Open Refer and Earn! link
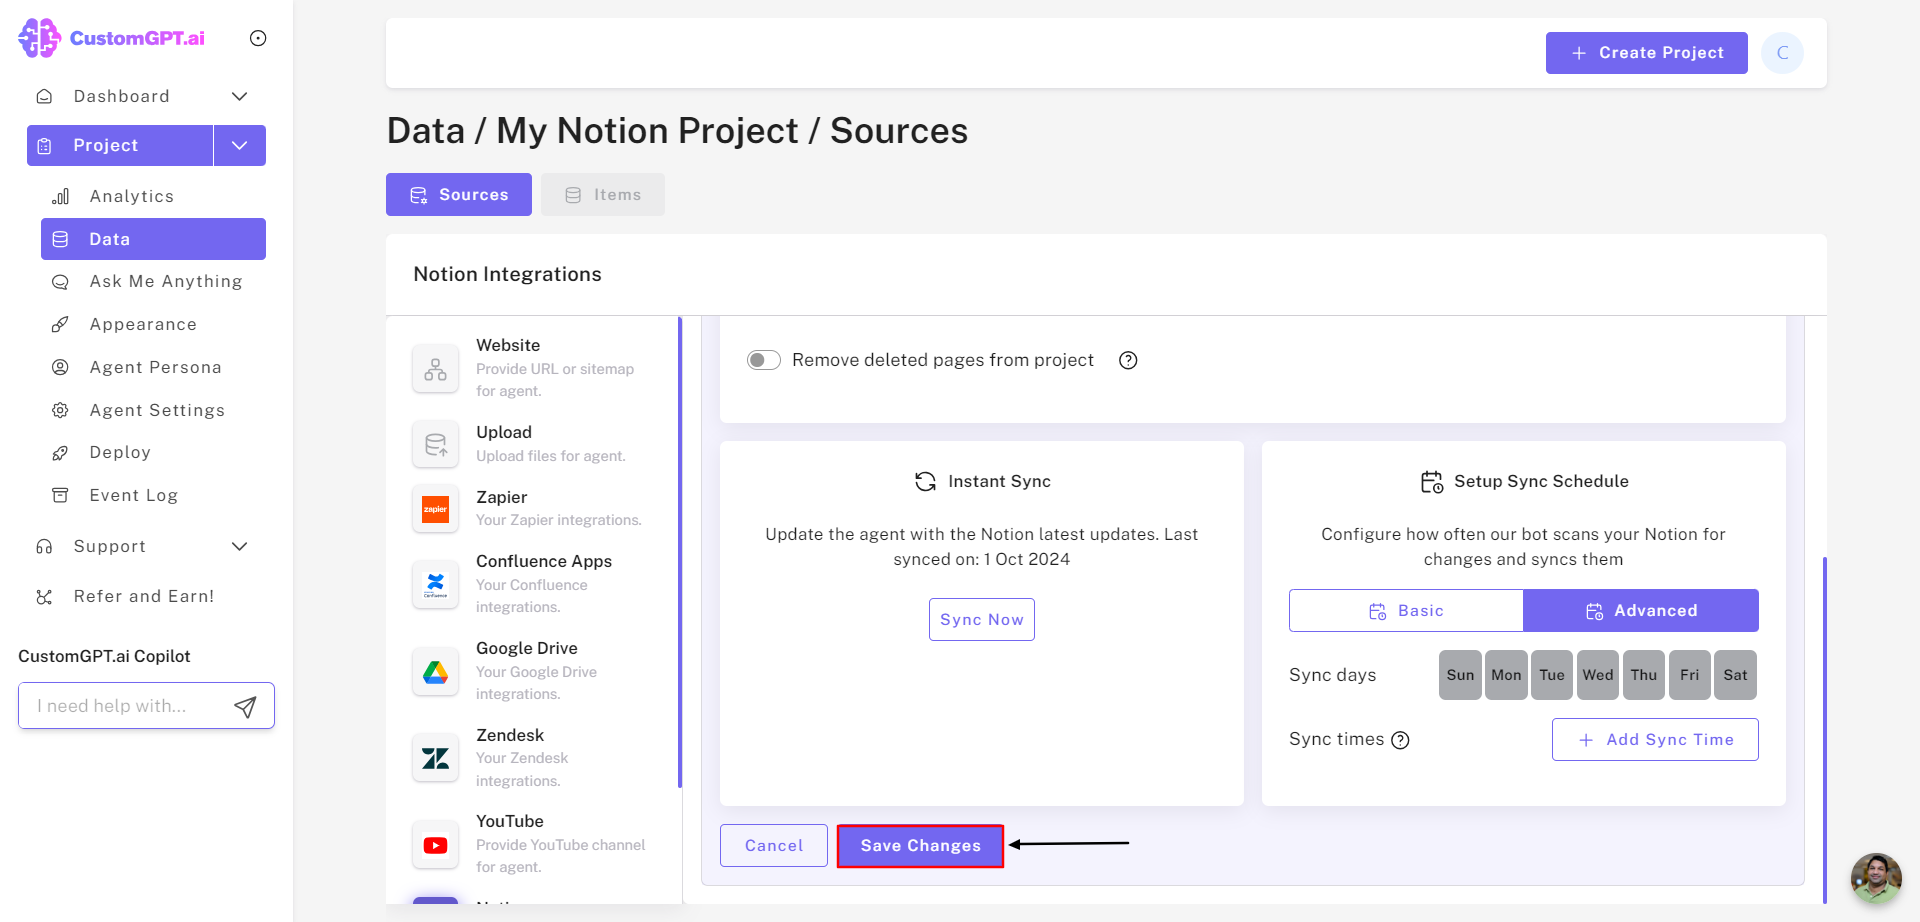This screenshot has height=922, width=1920. coord(144,597)
